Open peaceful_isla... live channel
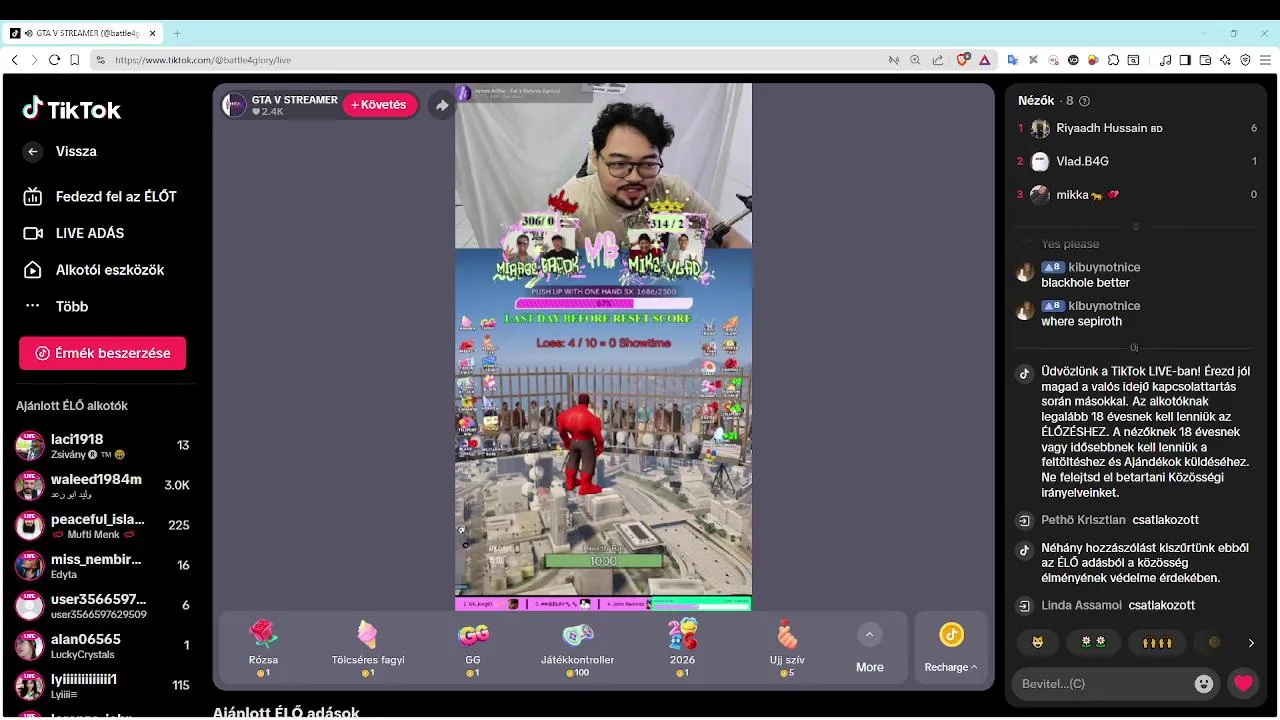This screenshot has height=720, width=1280. [x=102, y=525]
